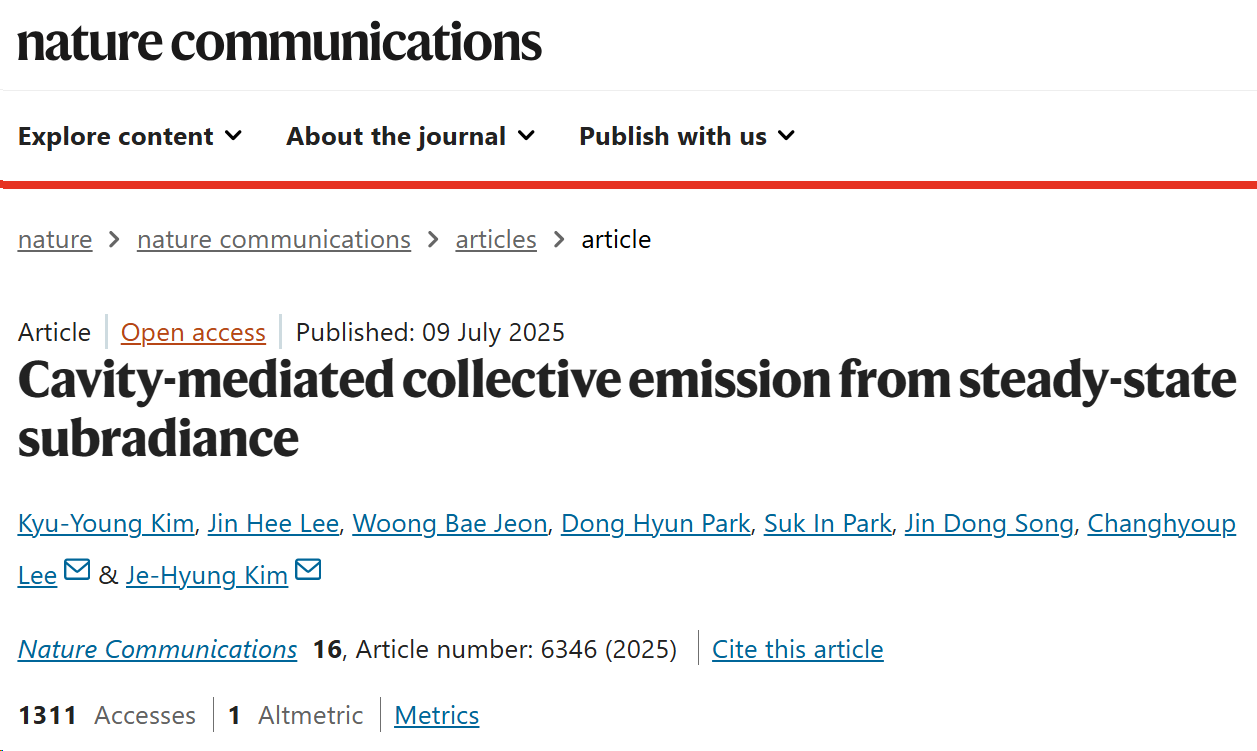Click author Woong Bae Jeon
The image size is (1257, 751).
(450, 524)
